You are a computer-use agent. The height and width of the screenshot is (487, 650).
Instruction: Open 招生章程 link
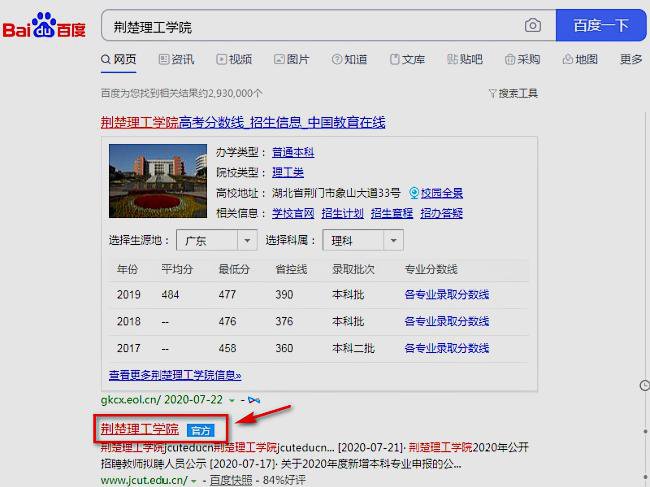click(x=392, y=213)
